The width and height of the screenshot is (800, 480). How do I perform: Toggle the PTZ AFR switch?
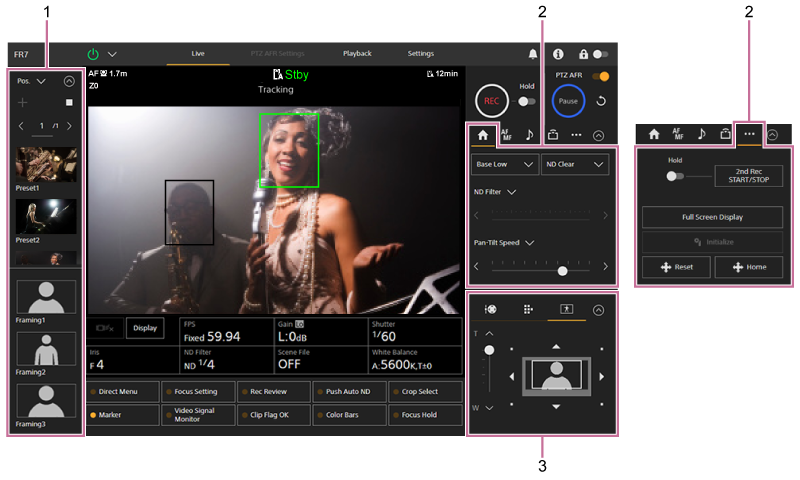coord(601,76)
